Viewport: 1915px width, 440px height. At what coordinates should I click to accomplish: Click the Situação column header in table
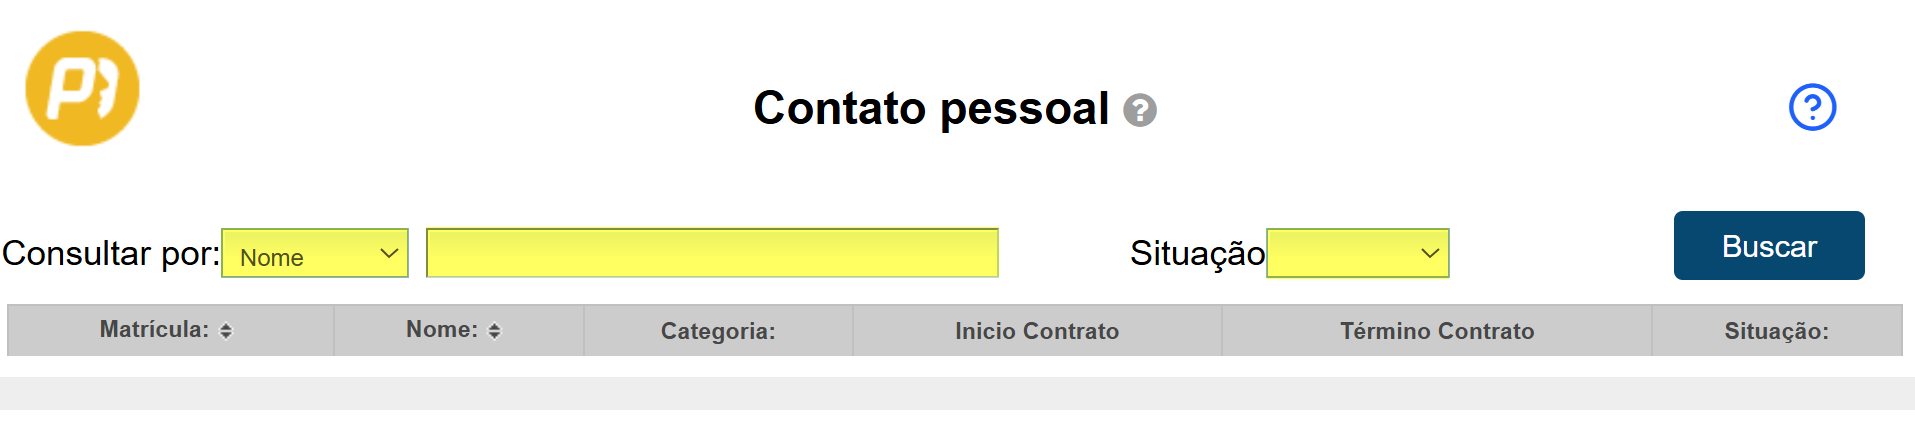[1775, 331]
